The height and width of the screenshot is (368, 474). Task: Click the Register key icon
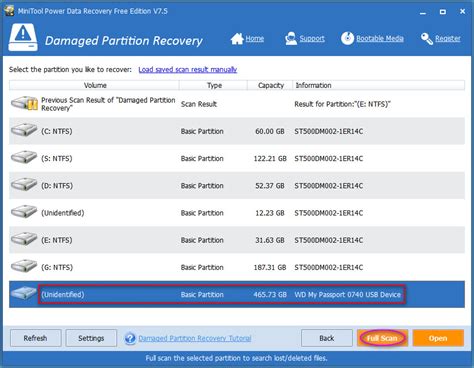click(427, 39)
